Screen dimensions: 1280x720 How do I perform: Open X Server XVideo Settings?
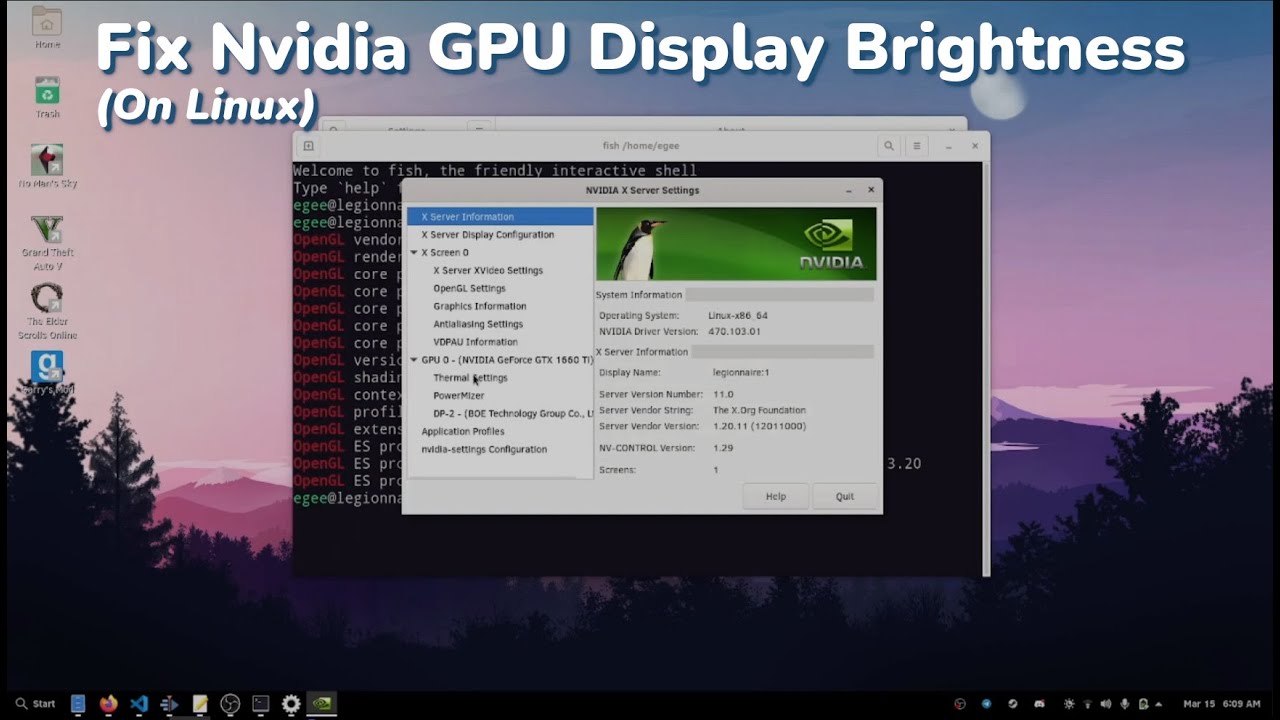click(x=488, y=270)
